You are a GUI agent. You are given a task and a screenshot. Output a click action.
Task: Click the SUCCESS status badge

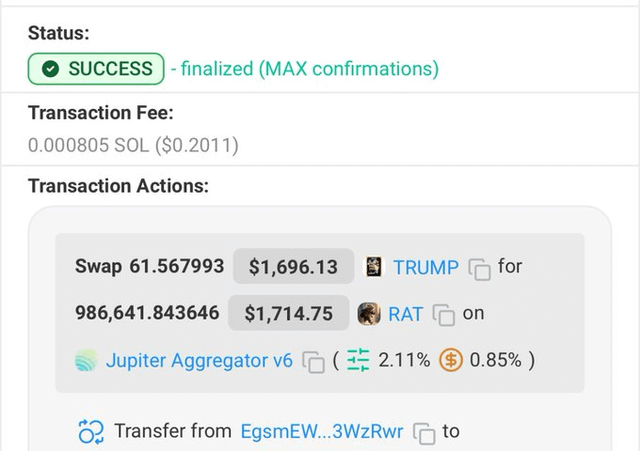96,69
